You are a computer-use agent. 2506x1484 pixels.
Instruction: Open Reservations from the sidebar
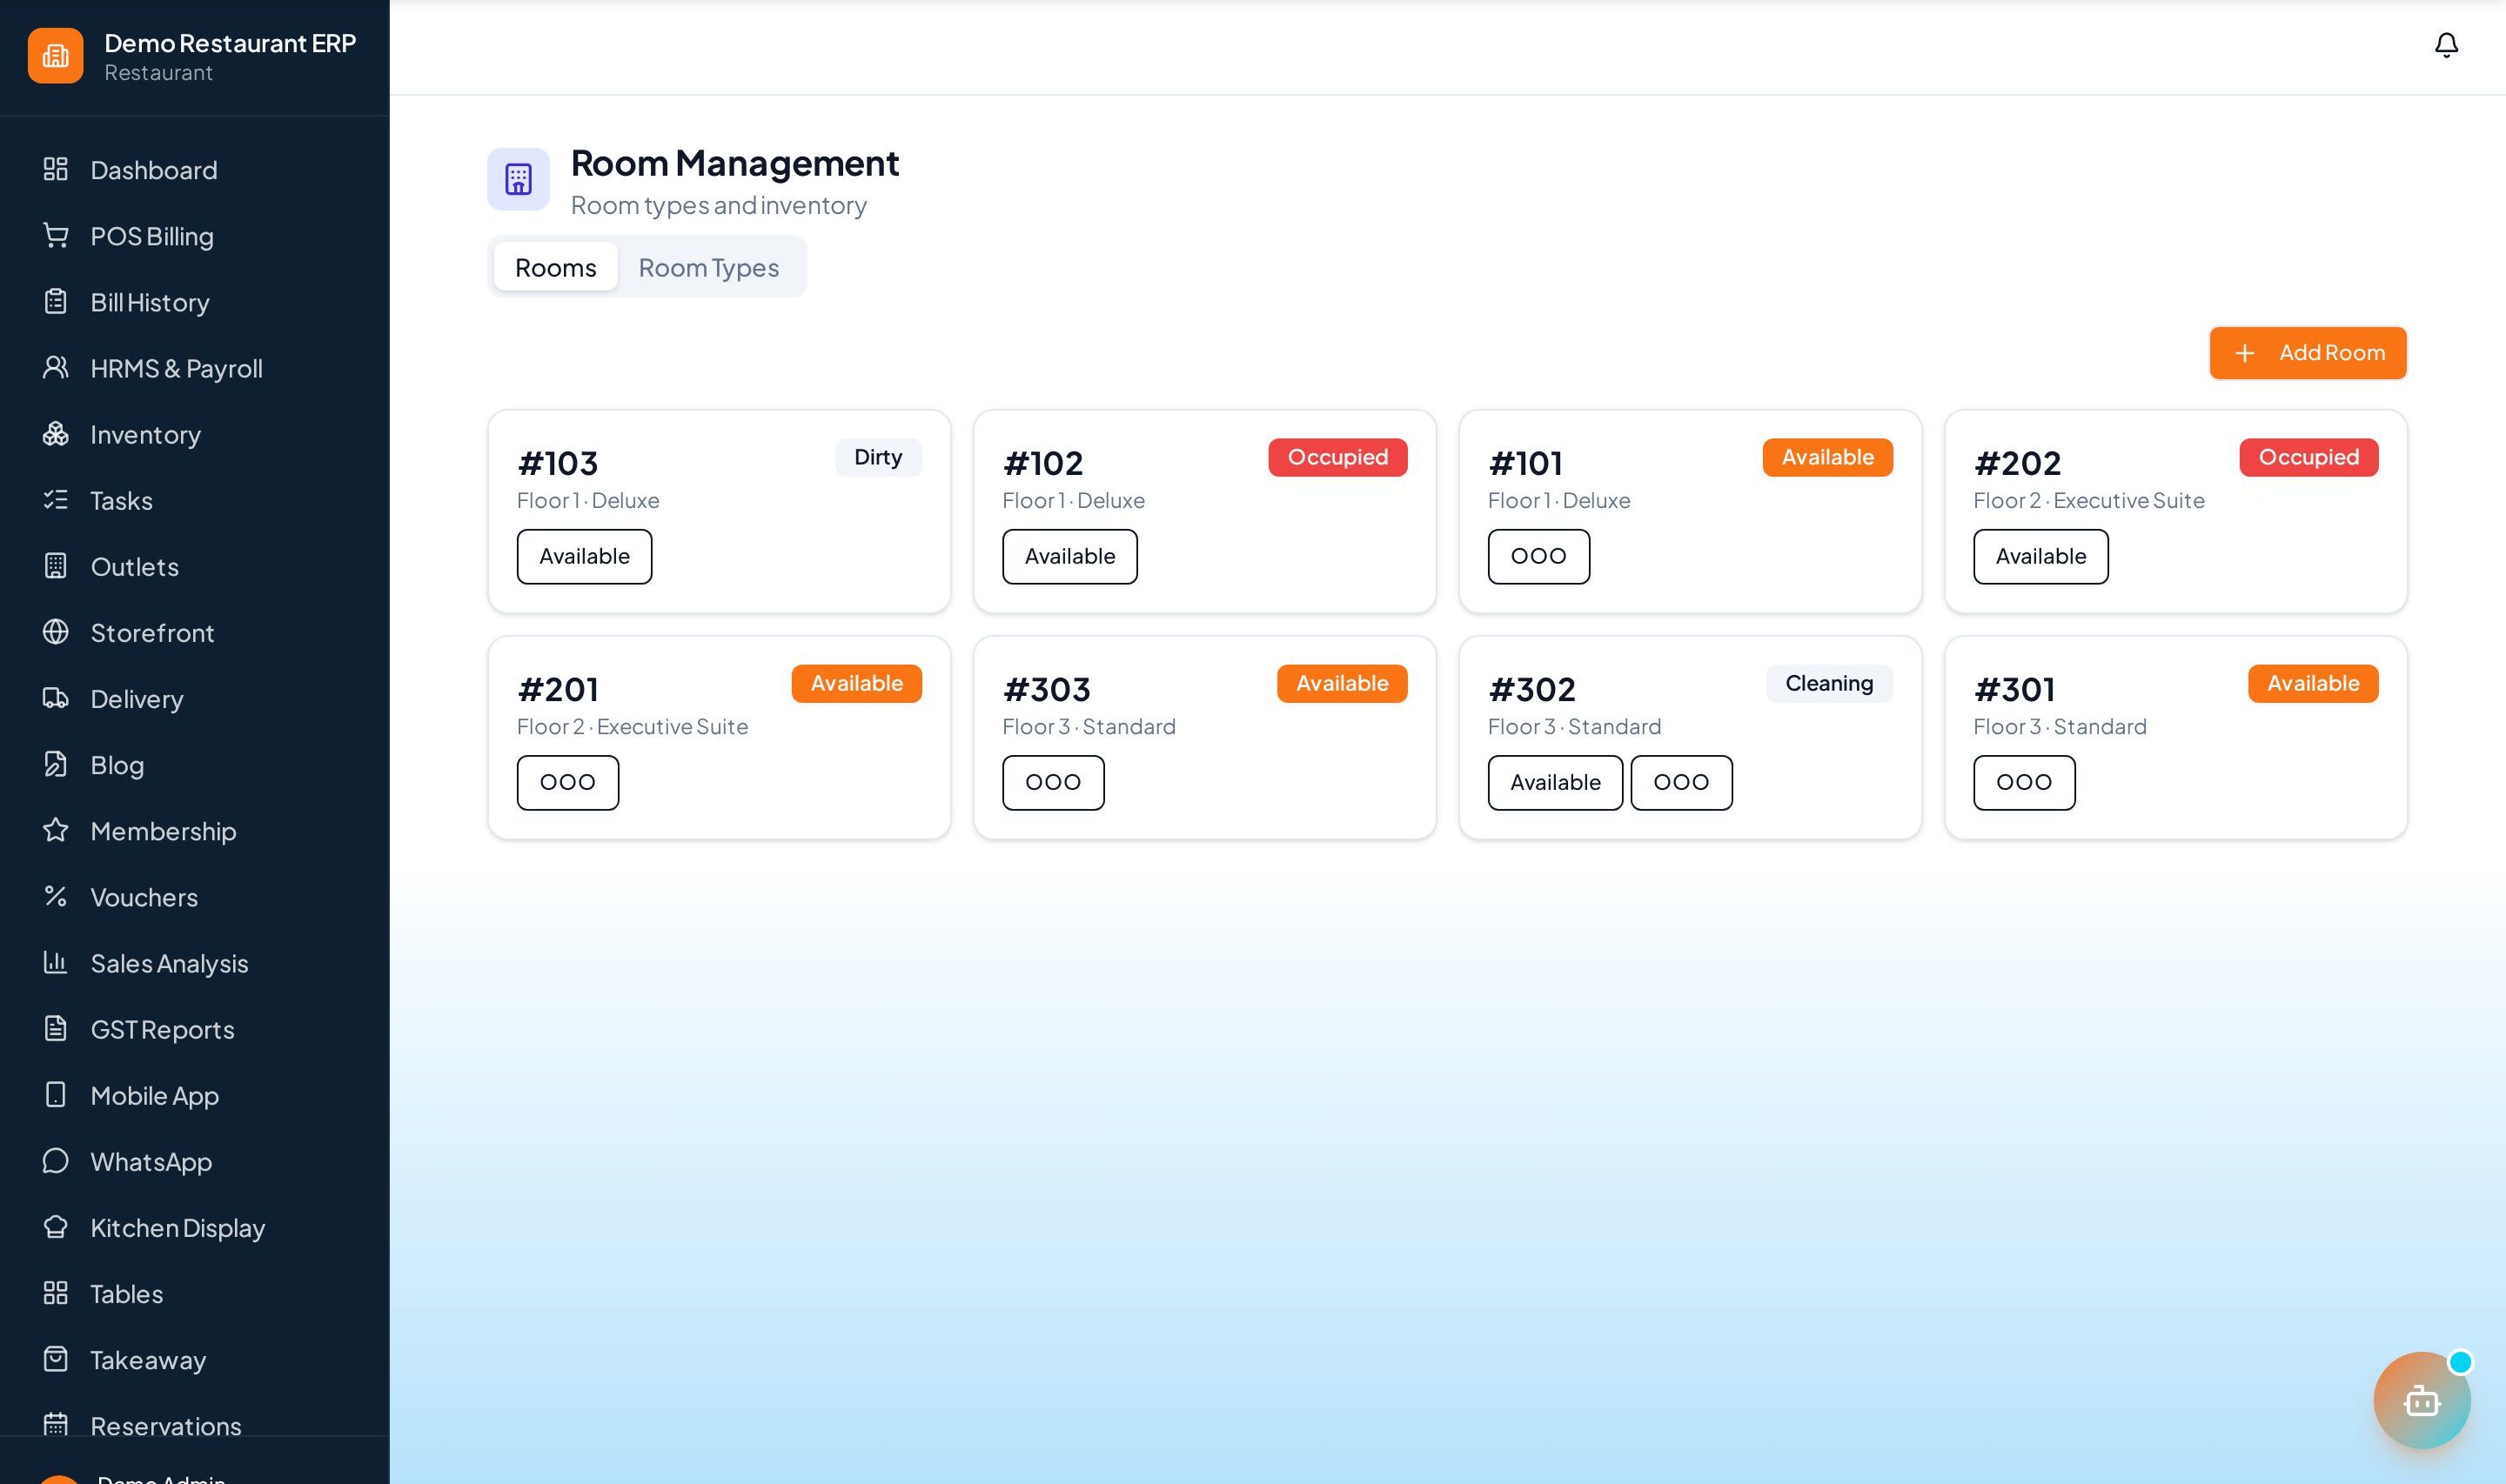pos(194,1423)
